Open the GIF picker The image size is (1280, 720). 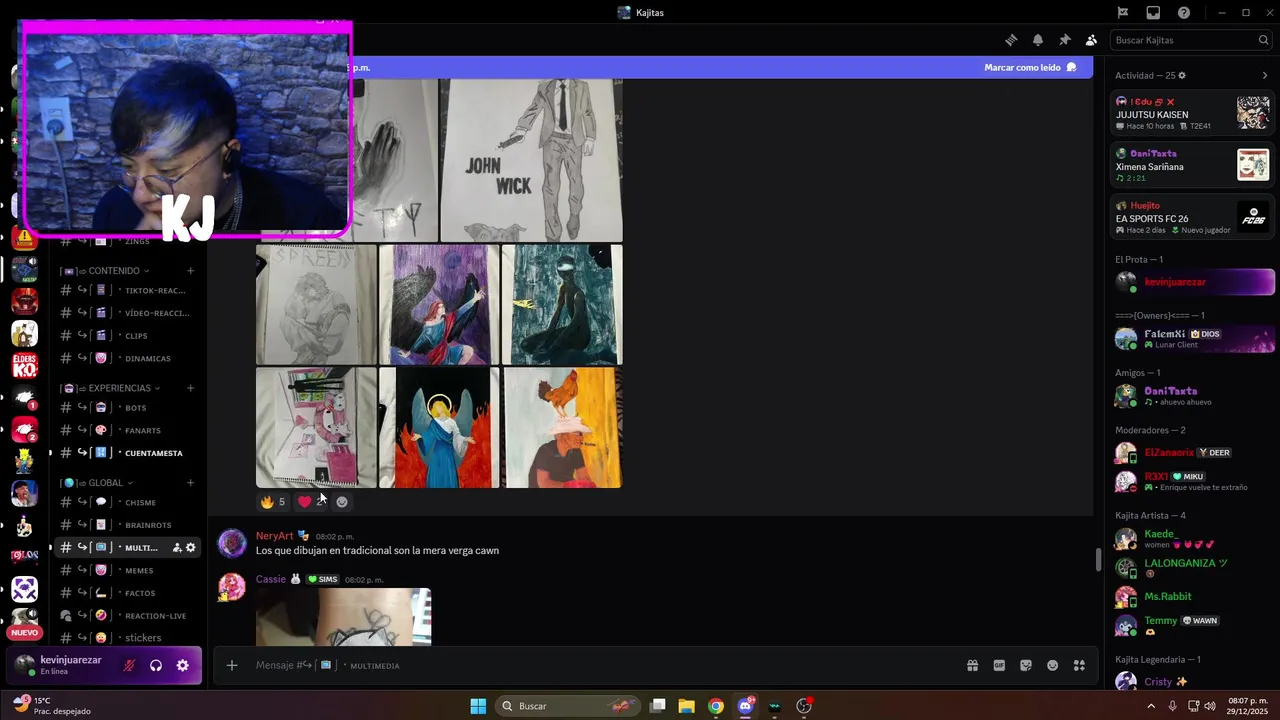click(999, 665)
